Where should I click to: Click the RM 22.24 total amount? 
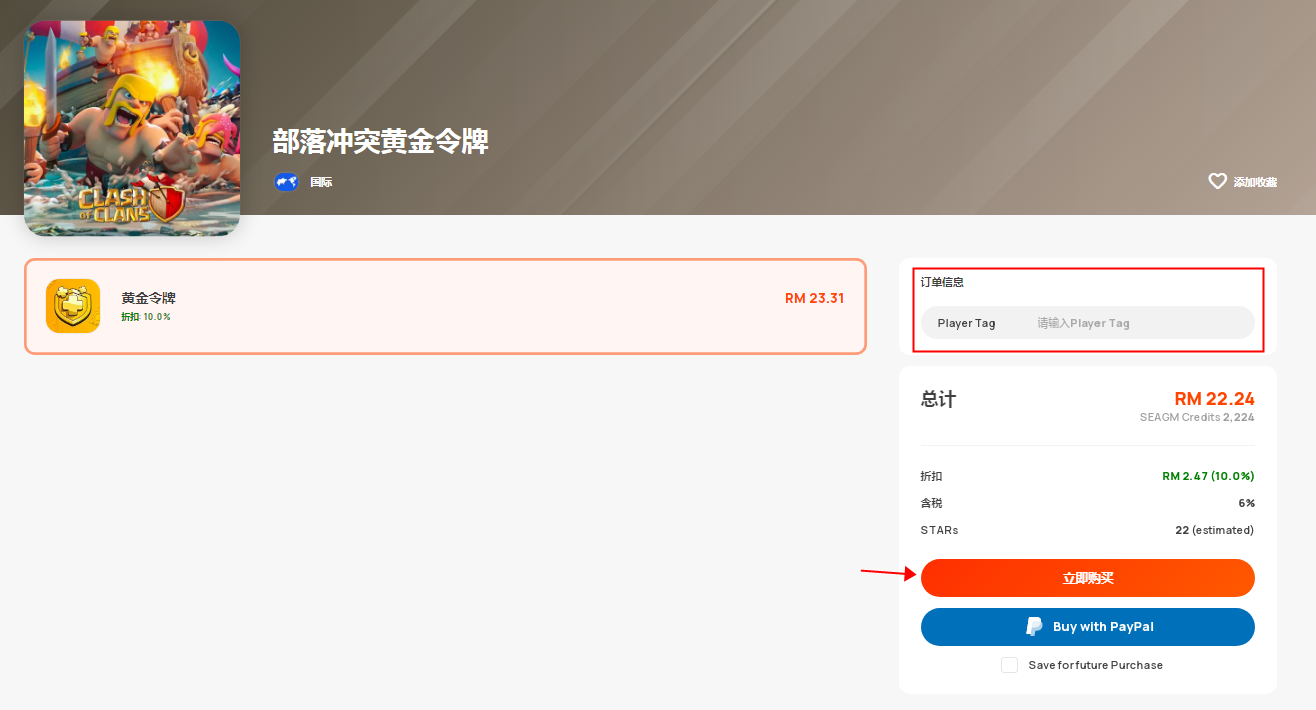tap(1214, 399)
